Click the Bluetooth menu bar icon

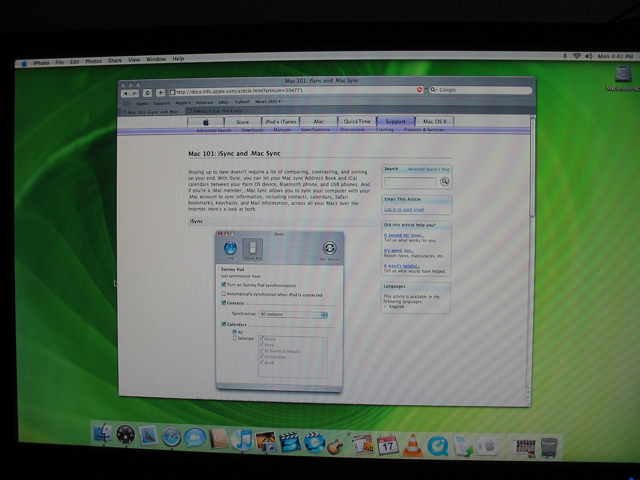[x=565, y=56]
